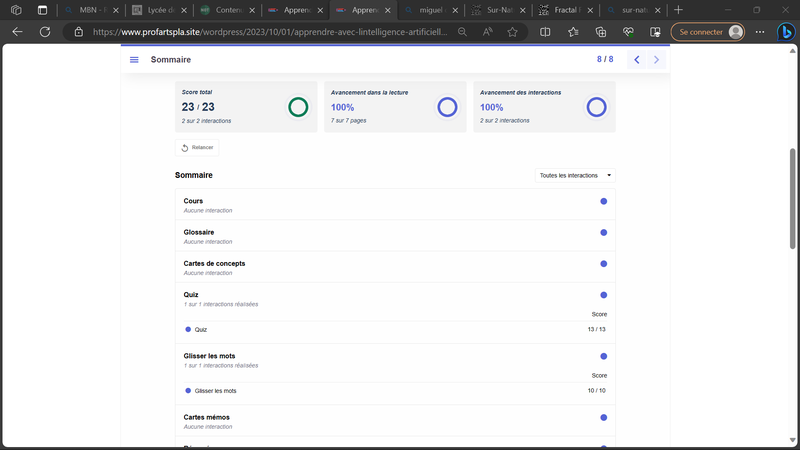Image resolution: width=800 pixels, height=450 pixels.
Task: Open the Bing Copilot sidebar icon
Action: (x=785, y=32)
